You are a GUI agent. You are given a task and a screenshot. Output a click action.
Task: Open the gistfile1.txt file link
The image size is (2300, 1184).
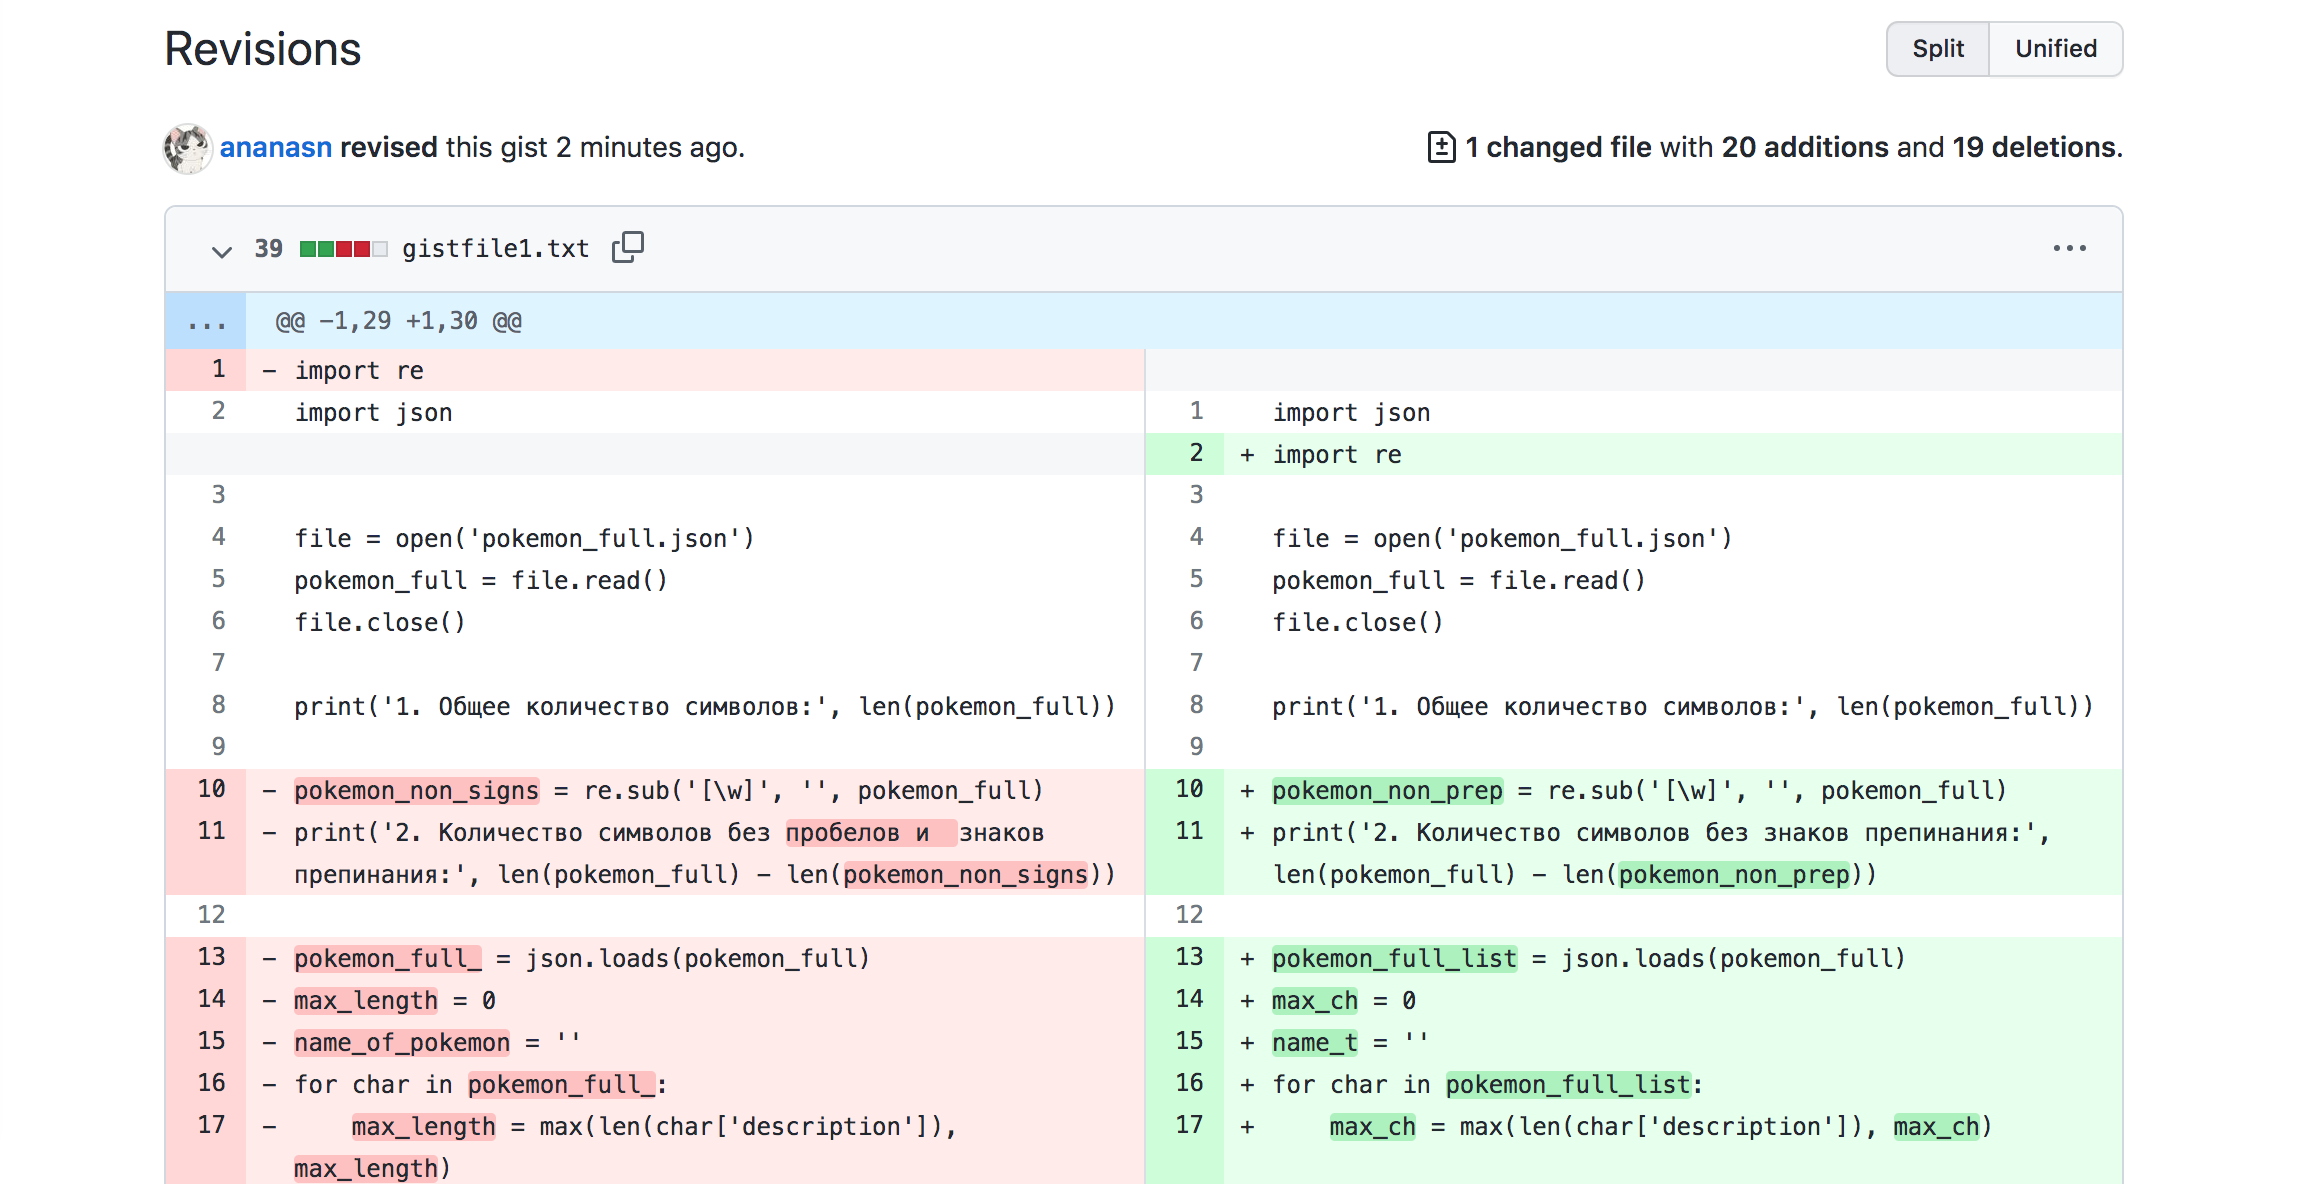495,247
